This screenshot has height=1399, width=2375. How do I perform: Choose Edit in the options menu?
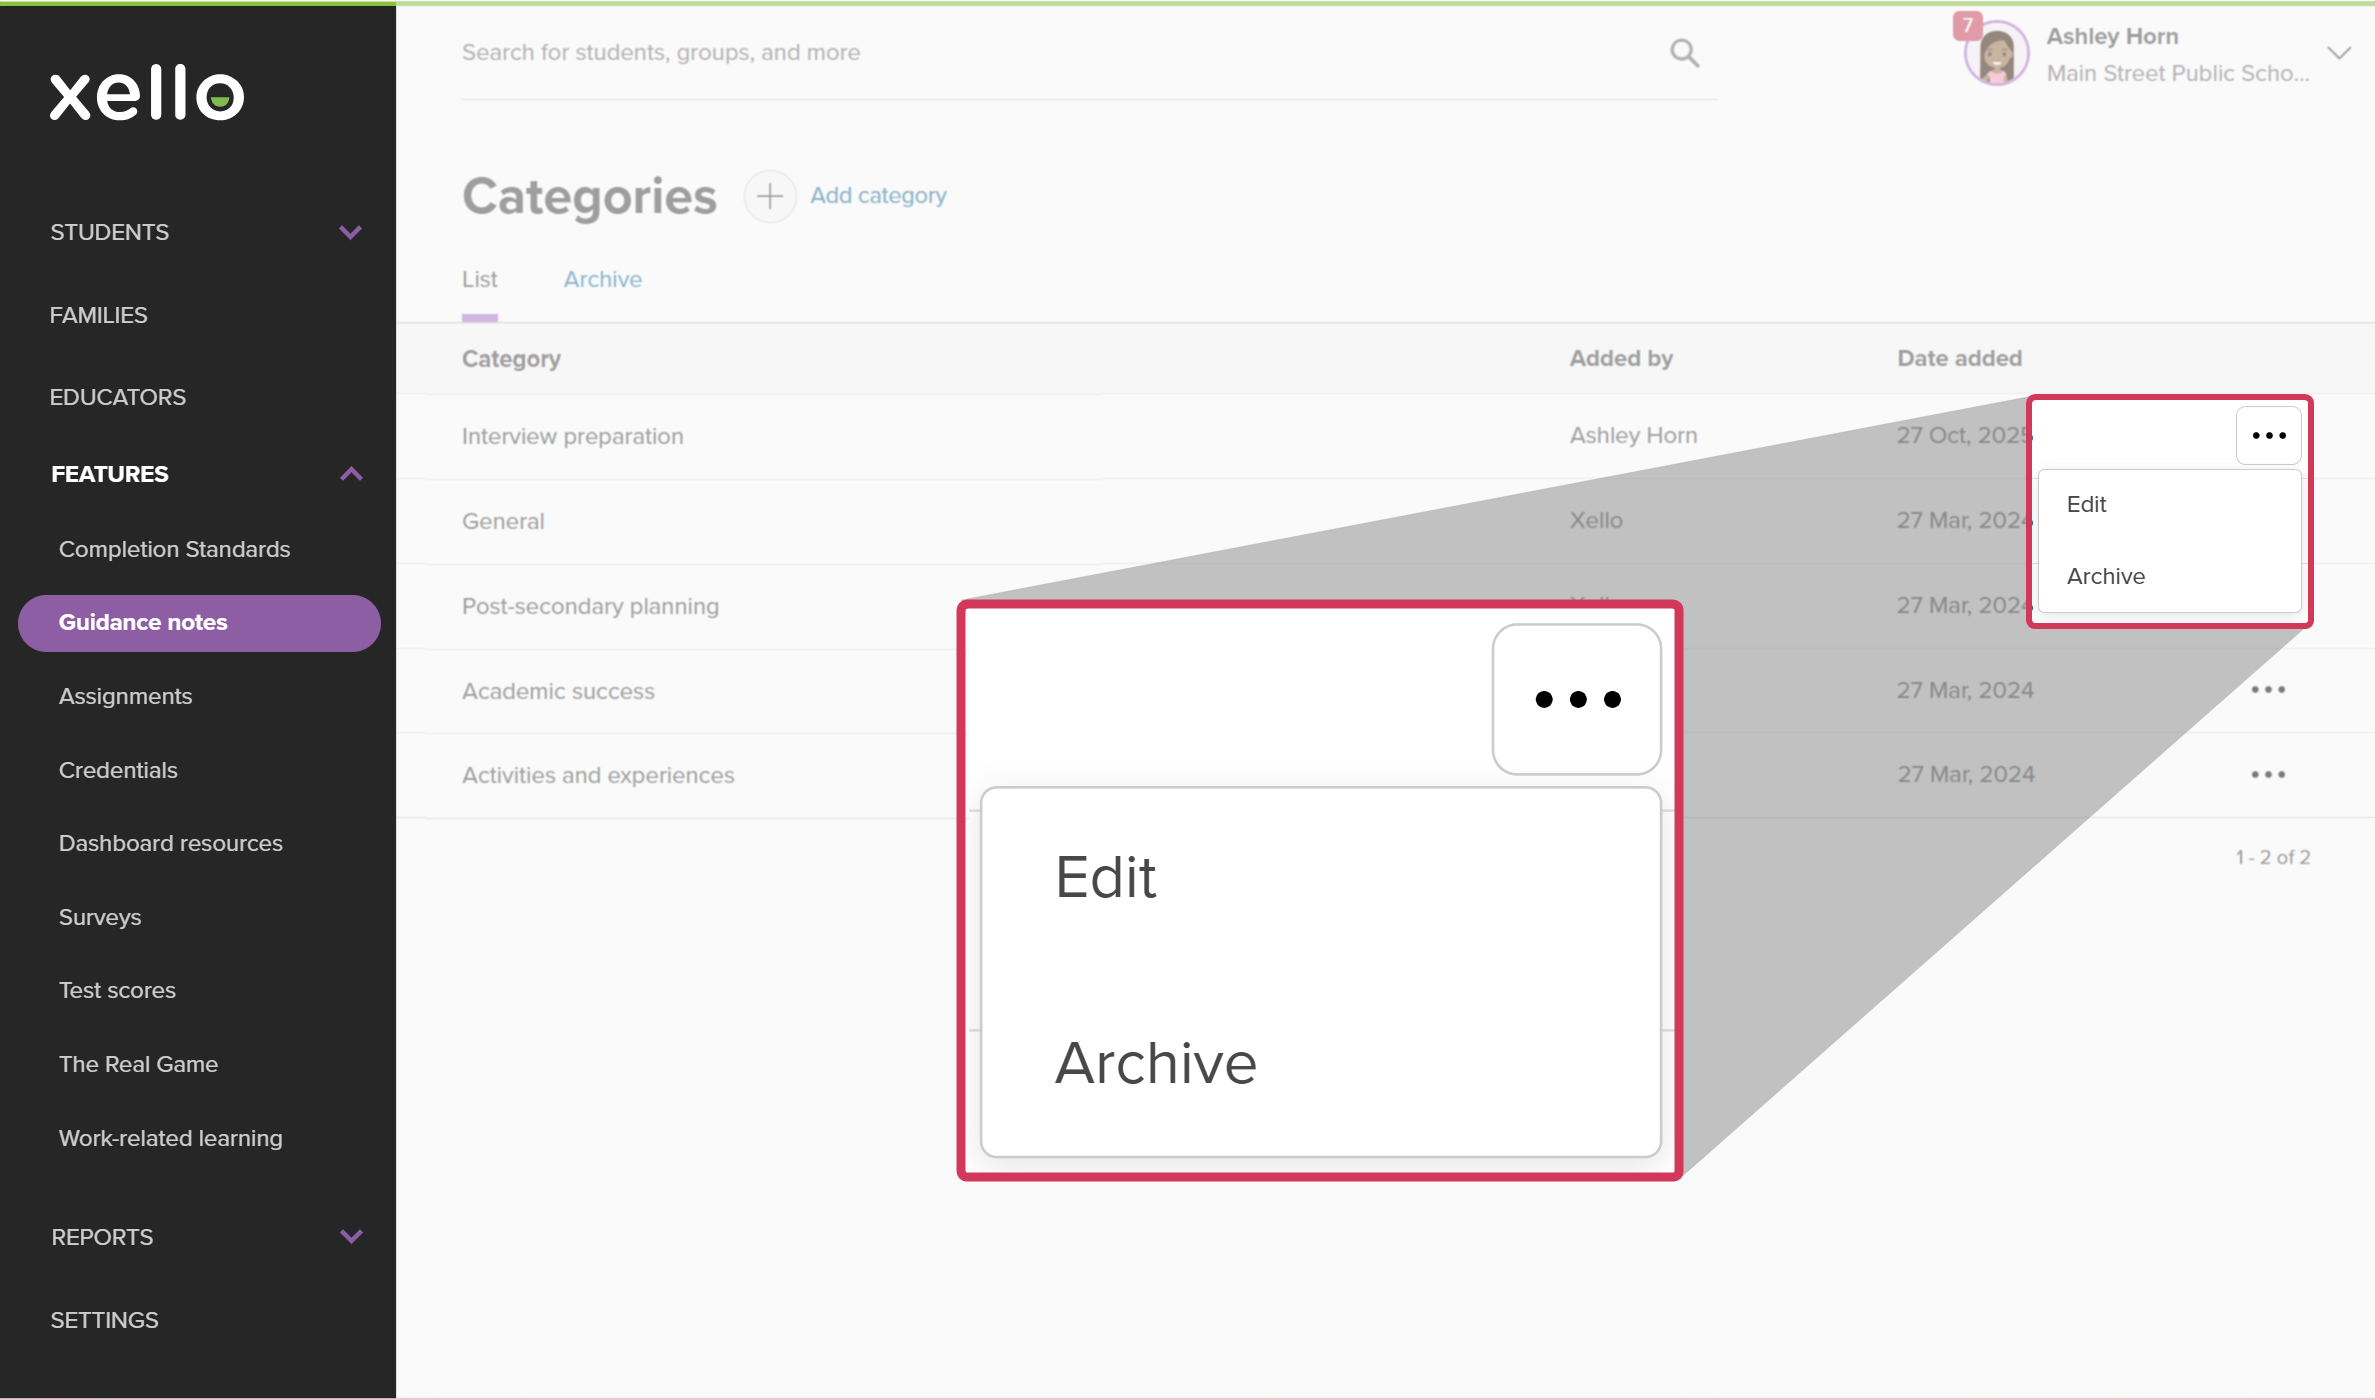coord(2087,504)
